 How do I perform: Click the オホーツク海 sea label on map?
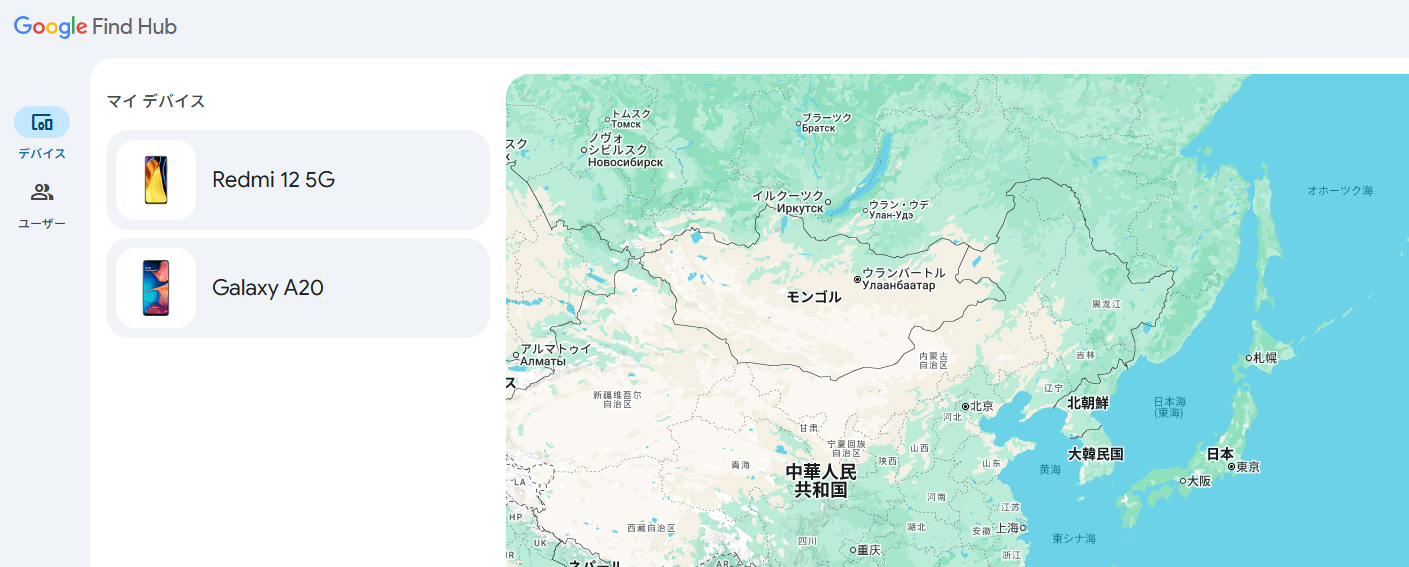tap(1340, 190)
